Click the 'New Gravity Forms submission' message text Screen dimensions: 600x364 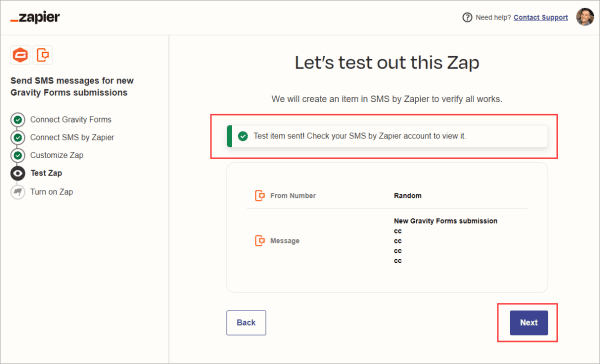pos(445,221)
